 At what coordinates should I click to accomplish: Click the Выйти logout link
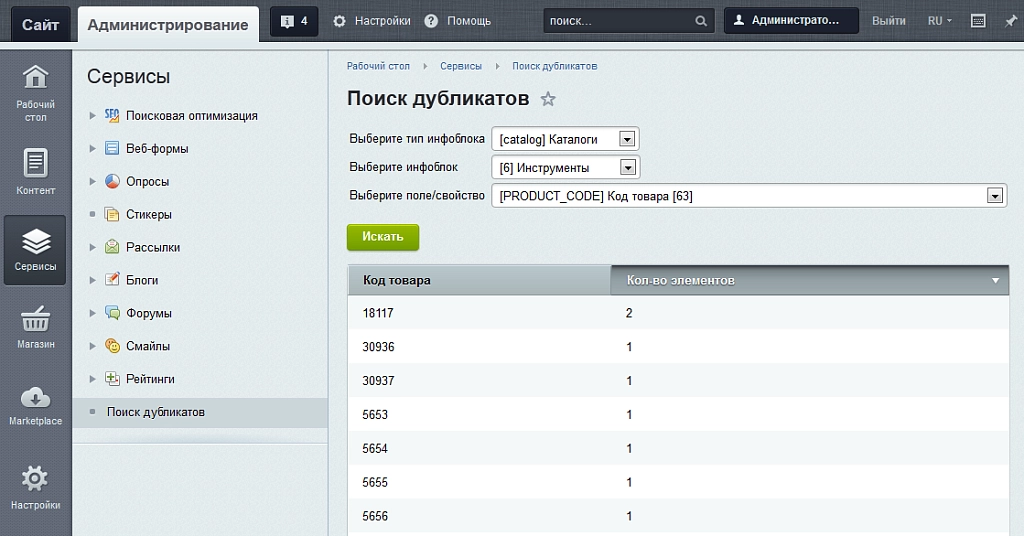tap(889, 21)
